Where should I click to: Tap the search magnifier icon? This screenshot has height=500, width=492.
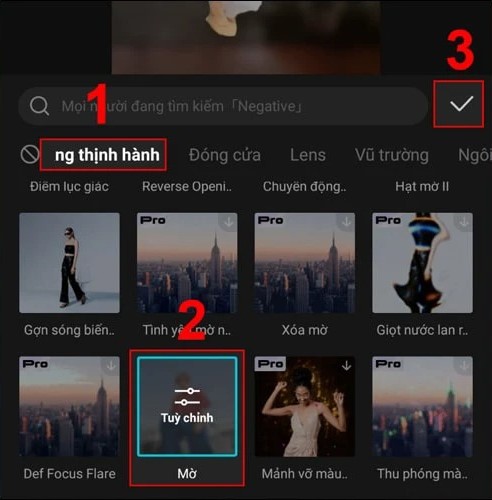pos(39,106)
